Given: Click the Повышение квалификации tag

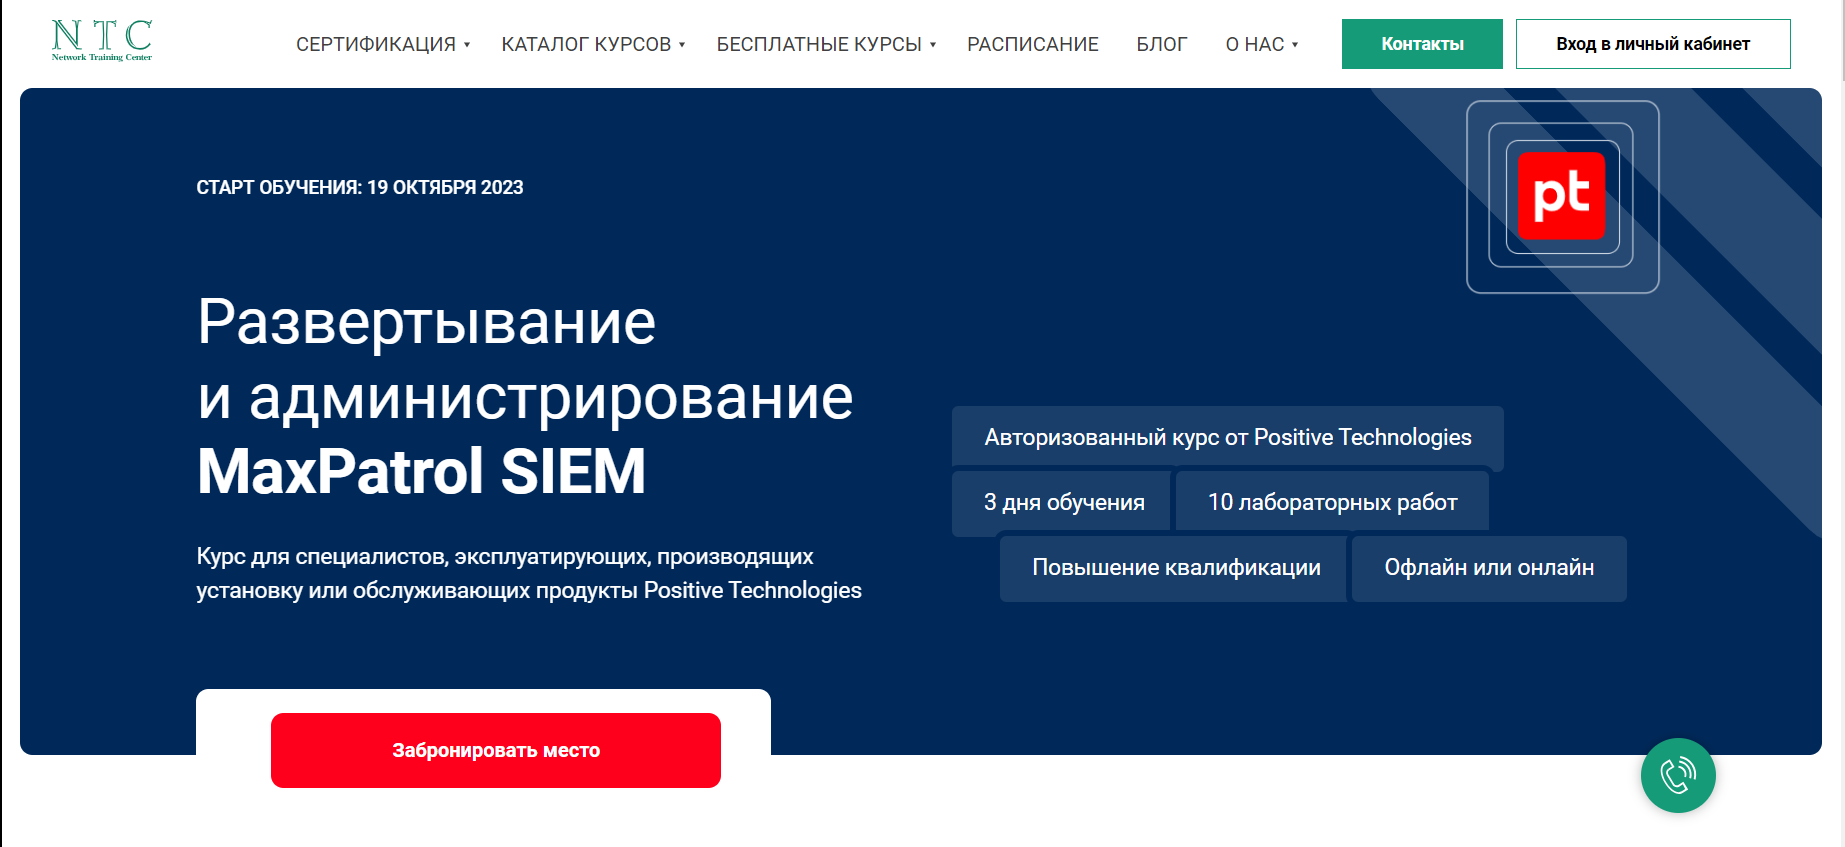Looking at the screenshot, I should [x=1175, y=568].
